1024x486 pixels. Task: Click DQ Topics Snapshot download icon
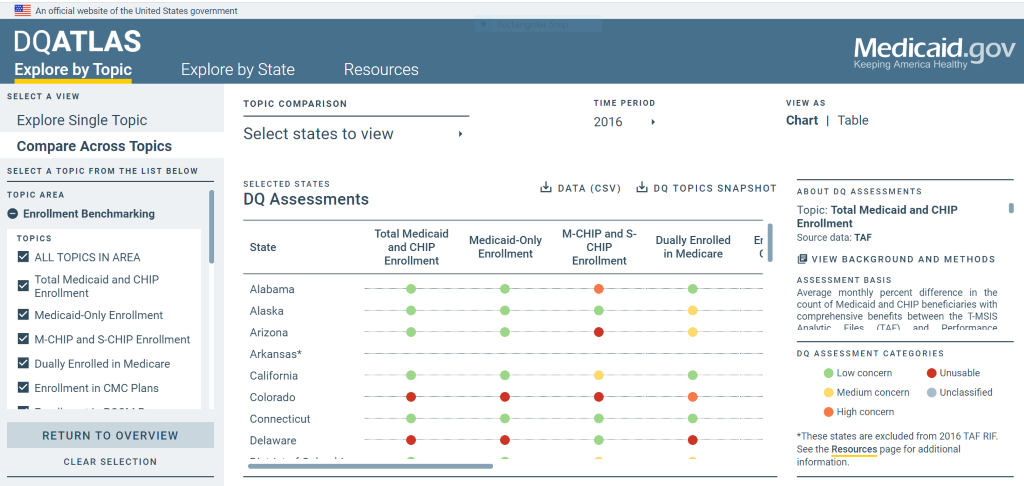pyautogui.click(x=641, y=188)
